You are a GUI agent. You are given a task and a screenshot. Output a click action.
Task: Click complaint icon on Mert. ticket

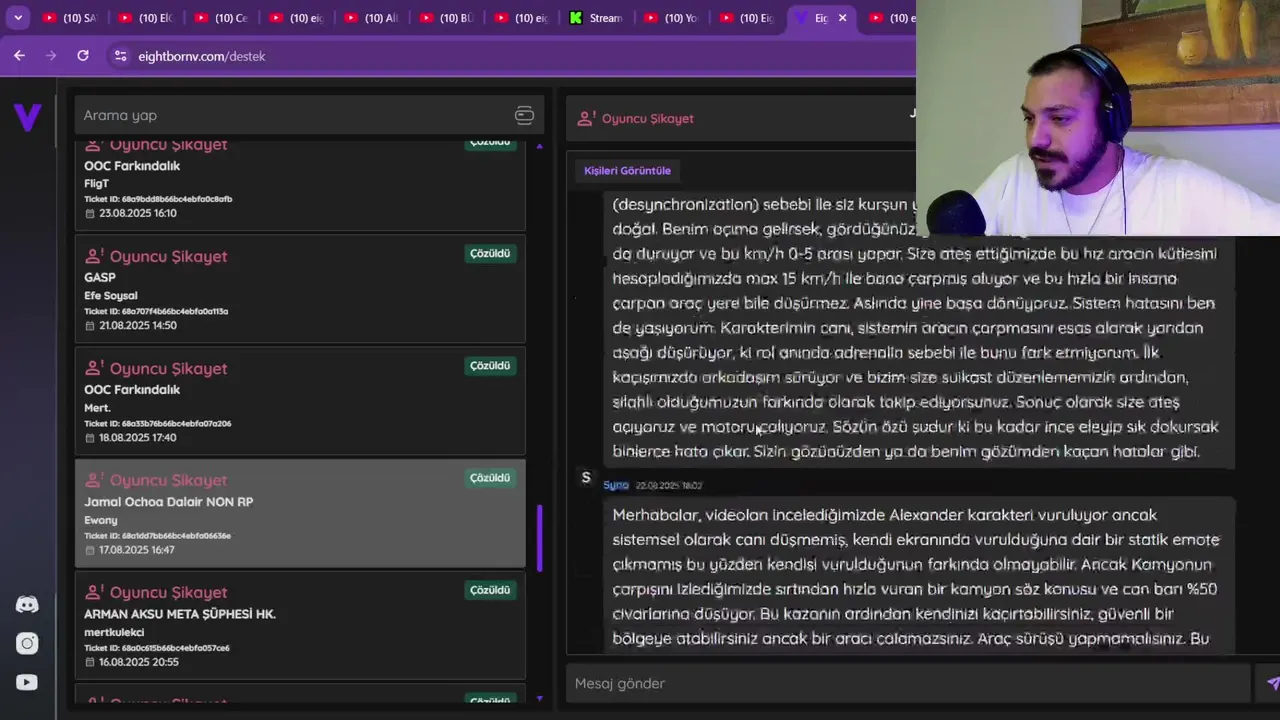click(94, 368)
